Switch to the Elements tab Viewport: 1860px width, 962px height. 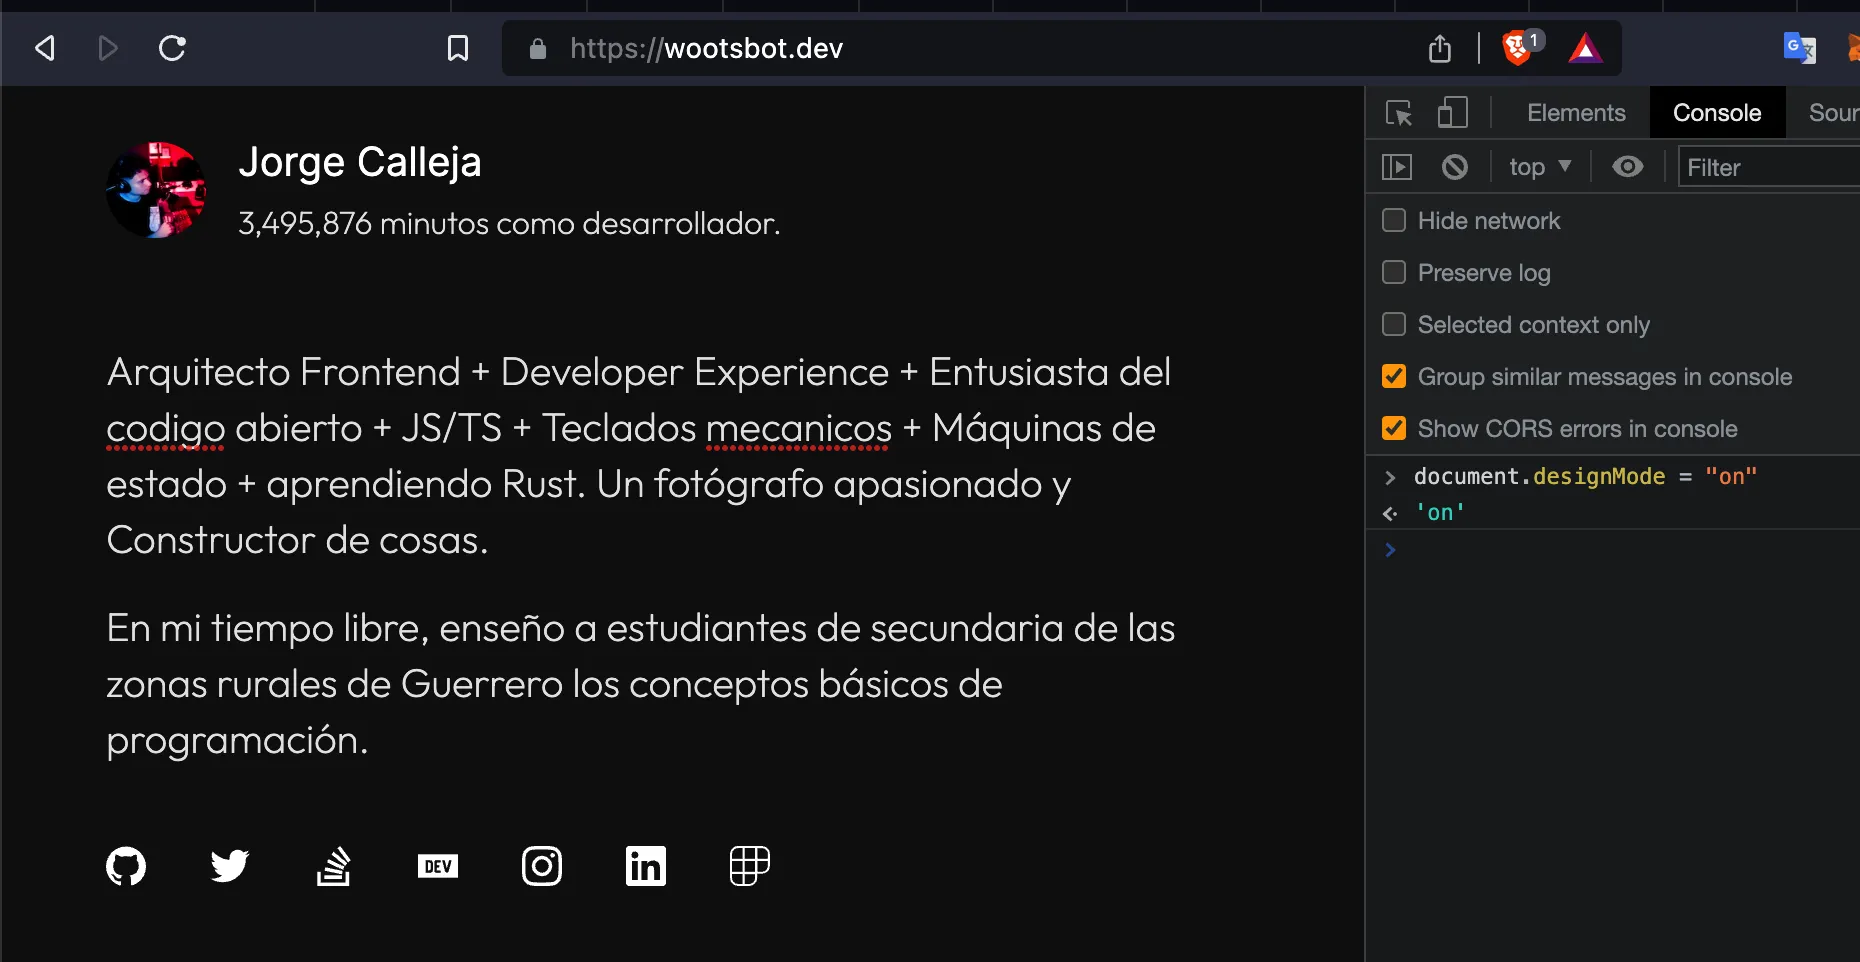point(1576,113)
